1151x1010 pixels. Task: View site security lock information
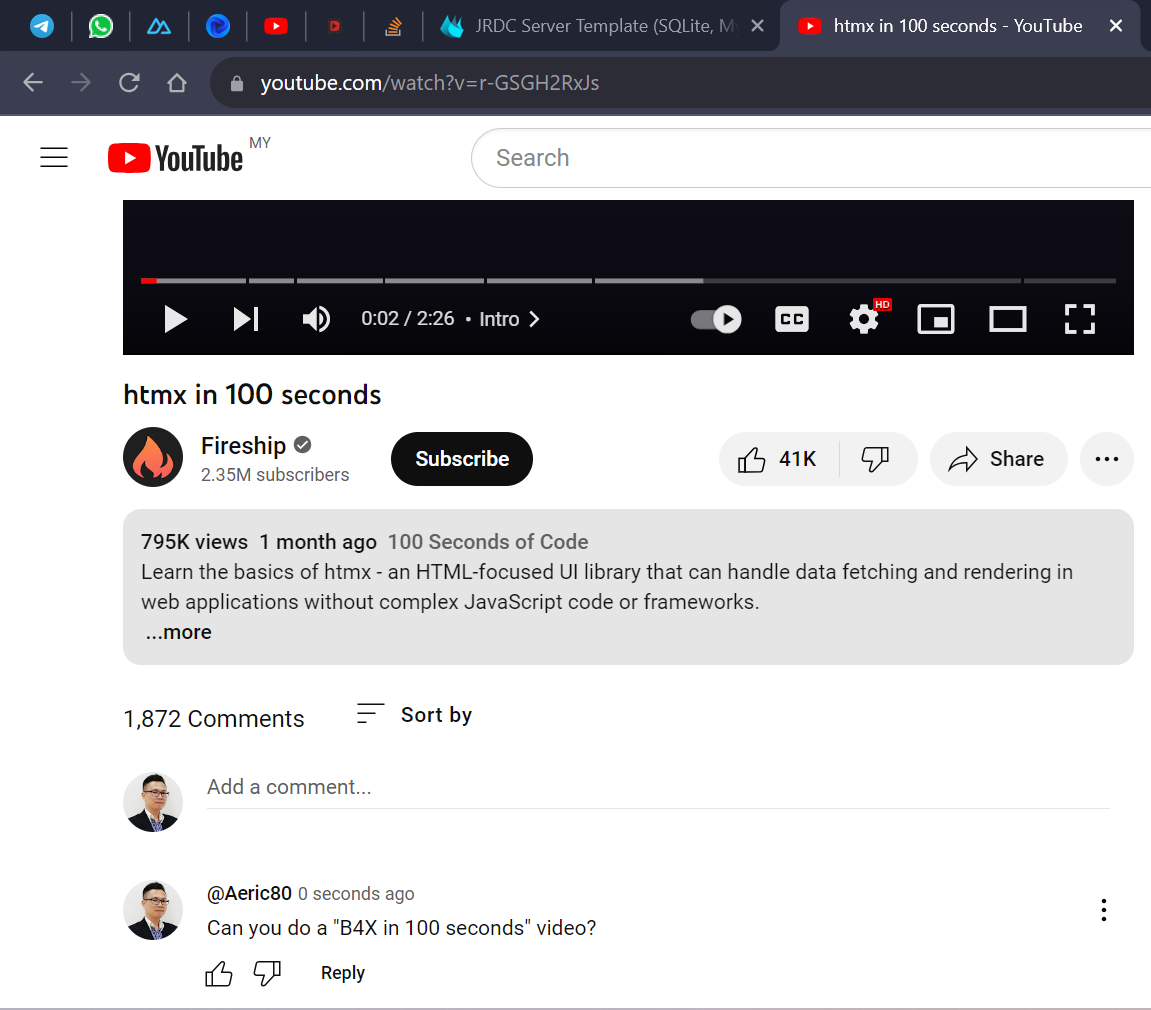[236, 84]
